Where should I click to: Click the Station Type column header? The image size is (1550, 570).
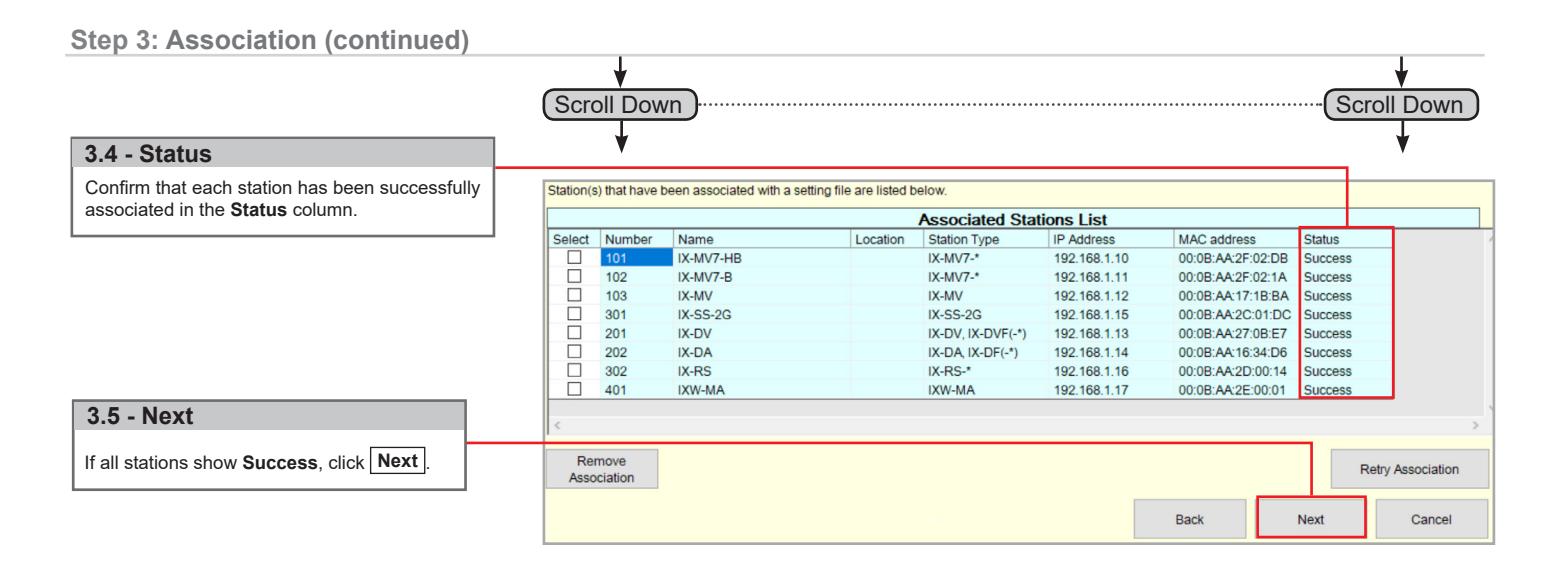986,240
